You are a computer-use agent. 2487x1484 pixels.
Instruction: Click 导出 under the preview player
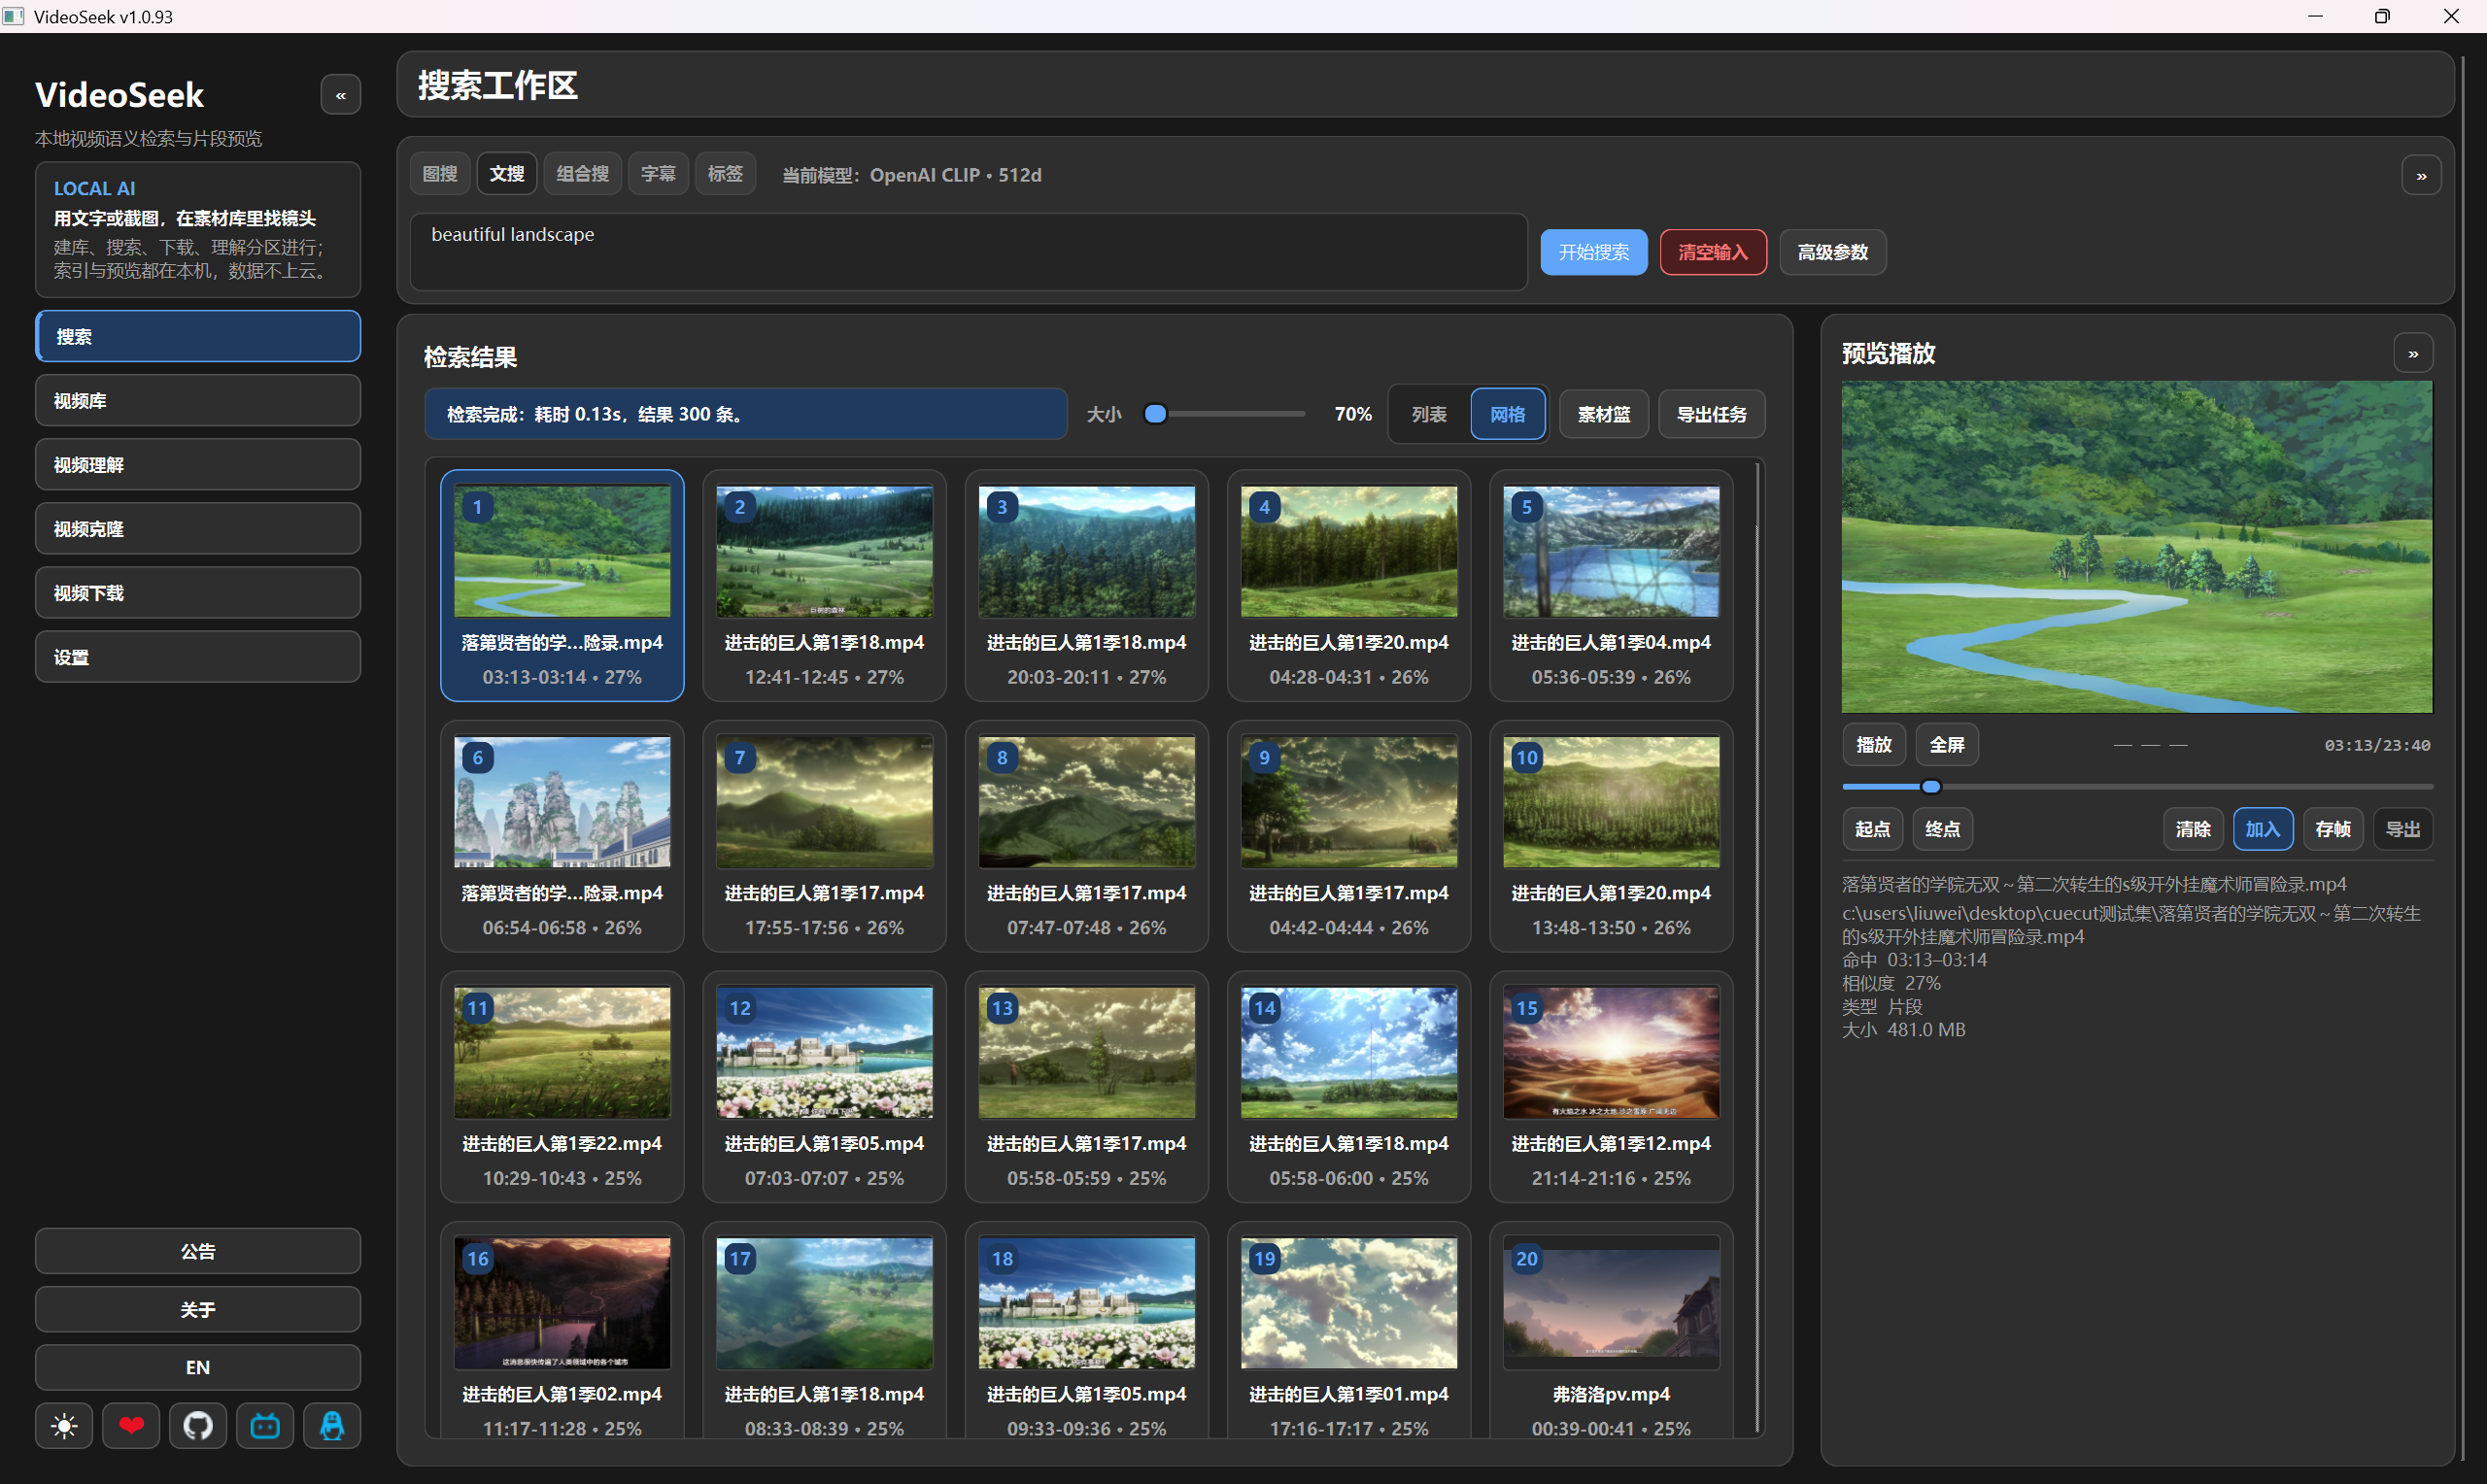2403,829
